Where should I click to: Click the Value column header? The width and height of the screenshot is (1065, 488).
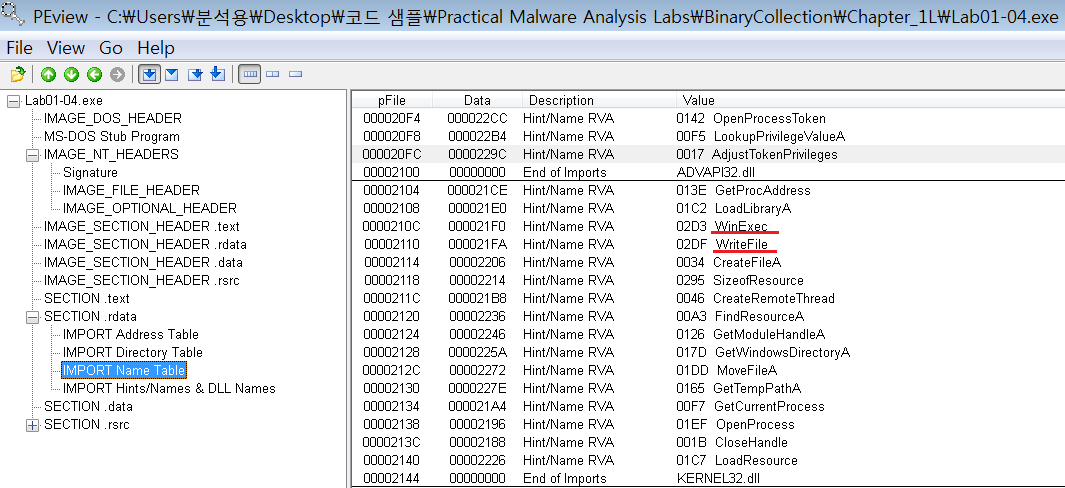click(870, 101)
